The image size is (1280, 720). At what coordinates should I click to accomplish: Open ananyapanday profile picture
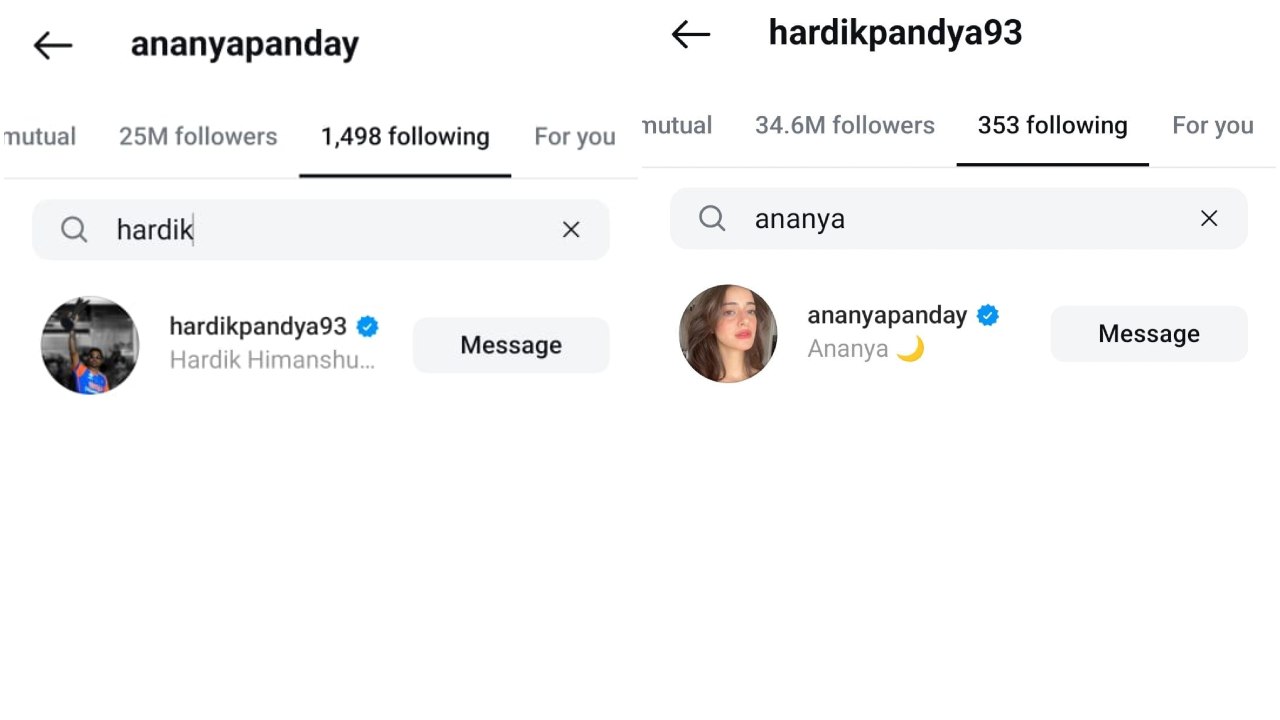coord(728,334)
